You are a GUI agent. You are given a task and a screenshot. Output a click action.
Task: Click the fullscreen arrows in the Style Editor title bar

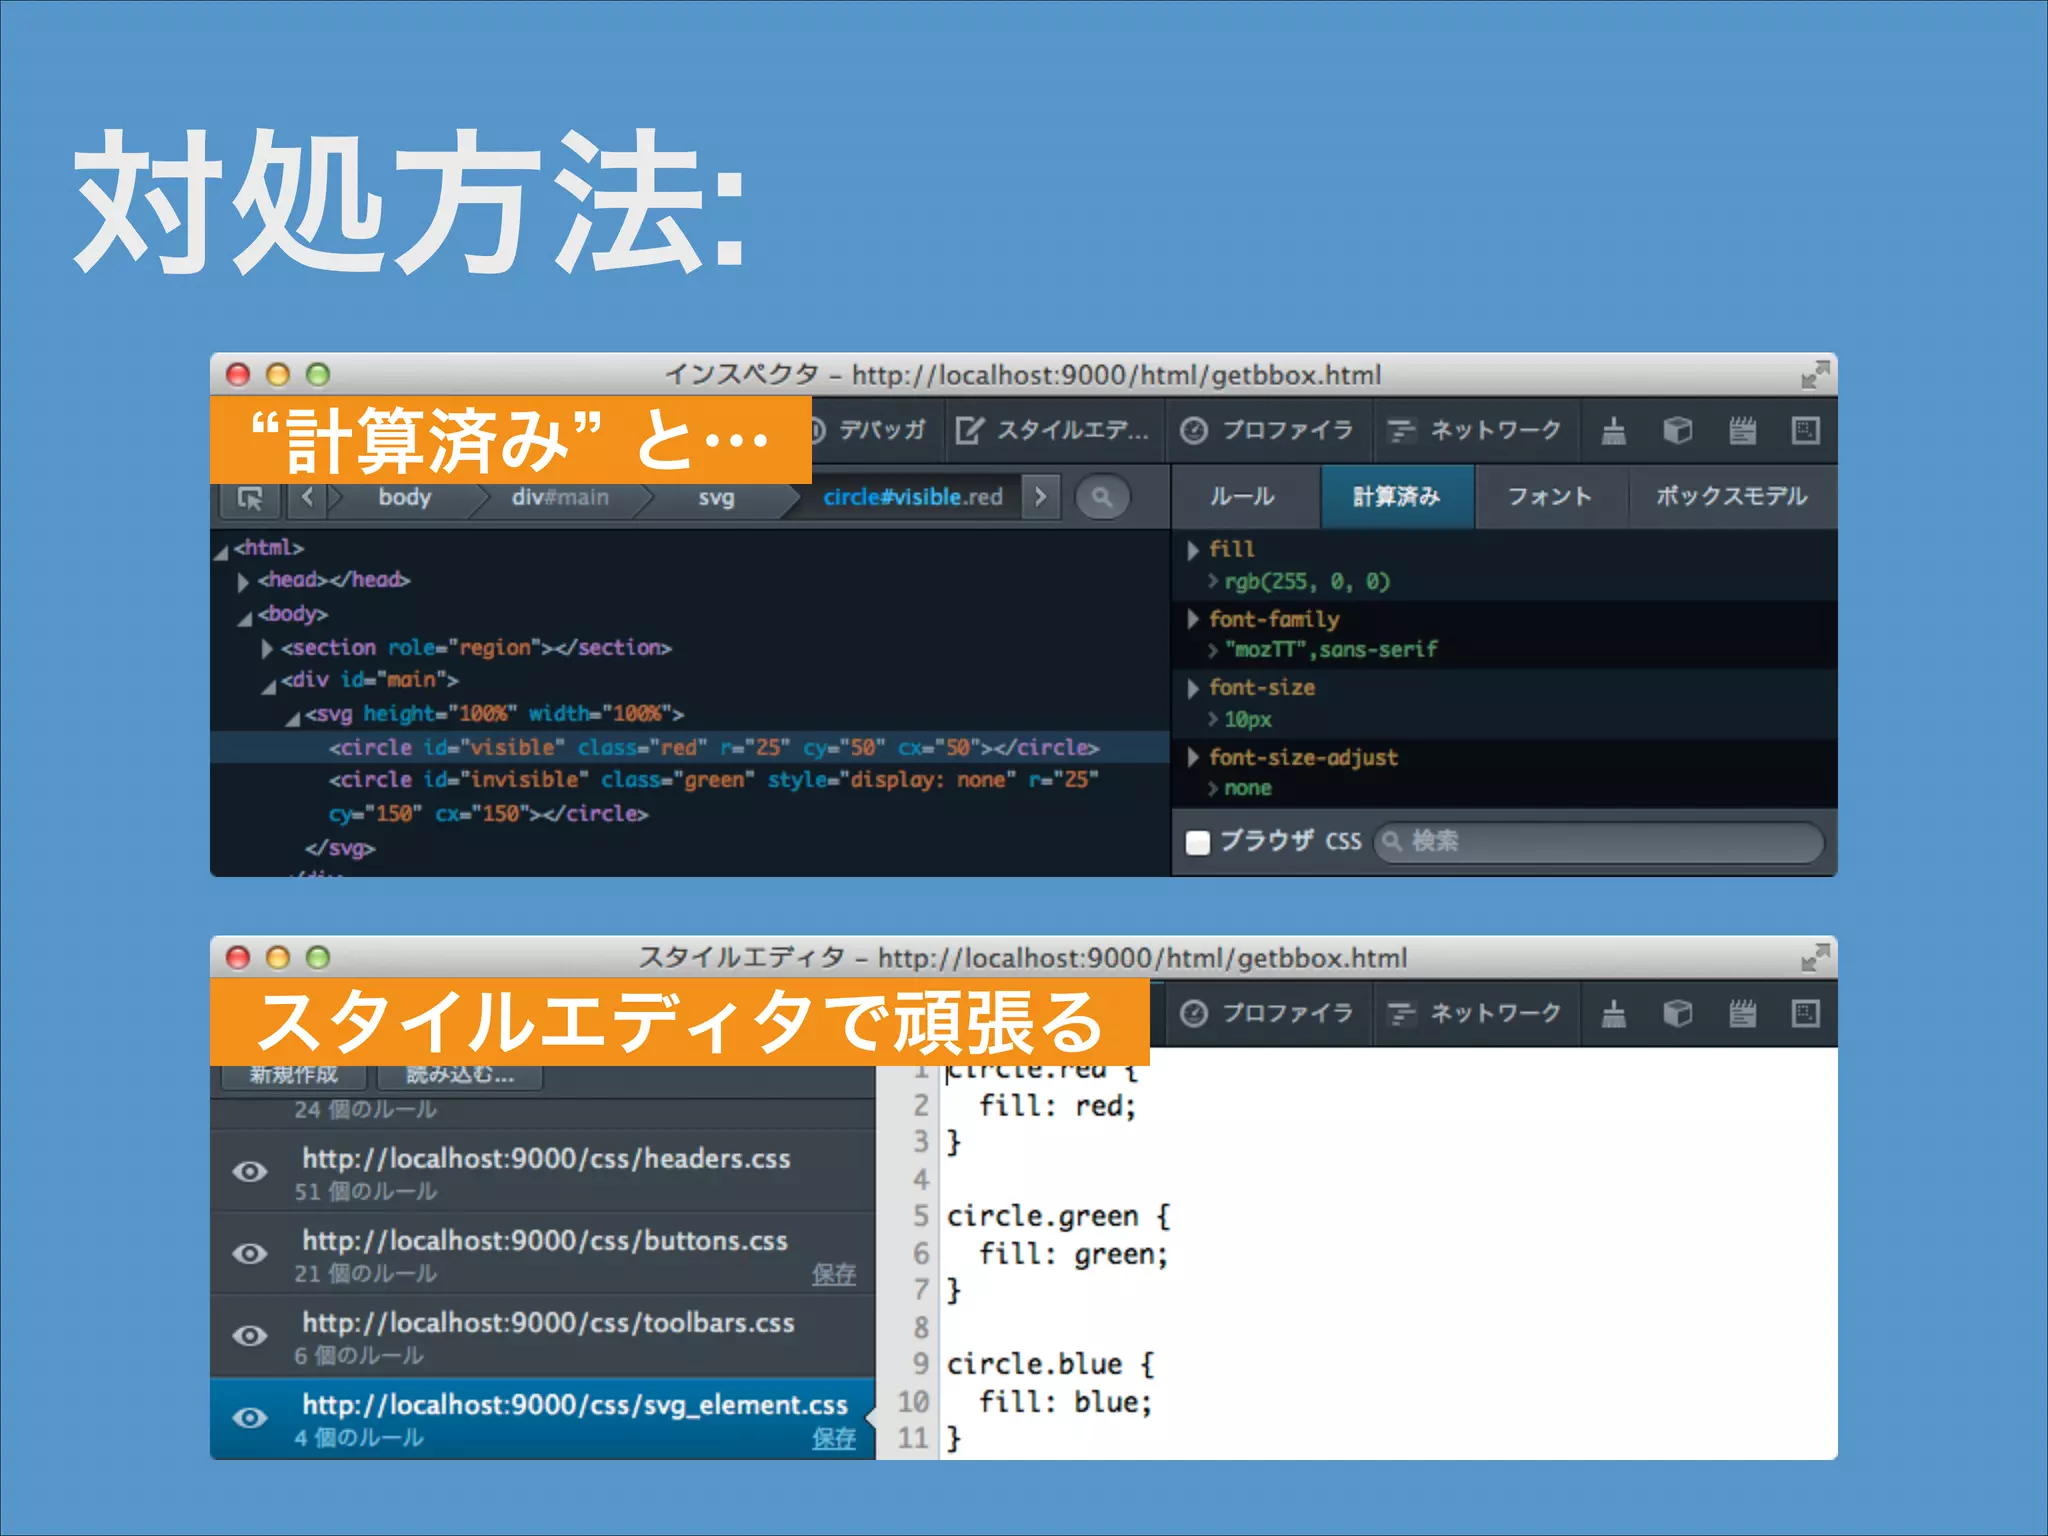click(x=1814, y=959)
